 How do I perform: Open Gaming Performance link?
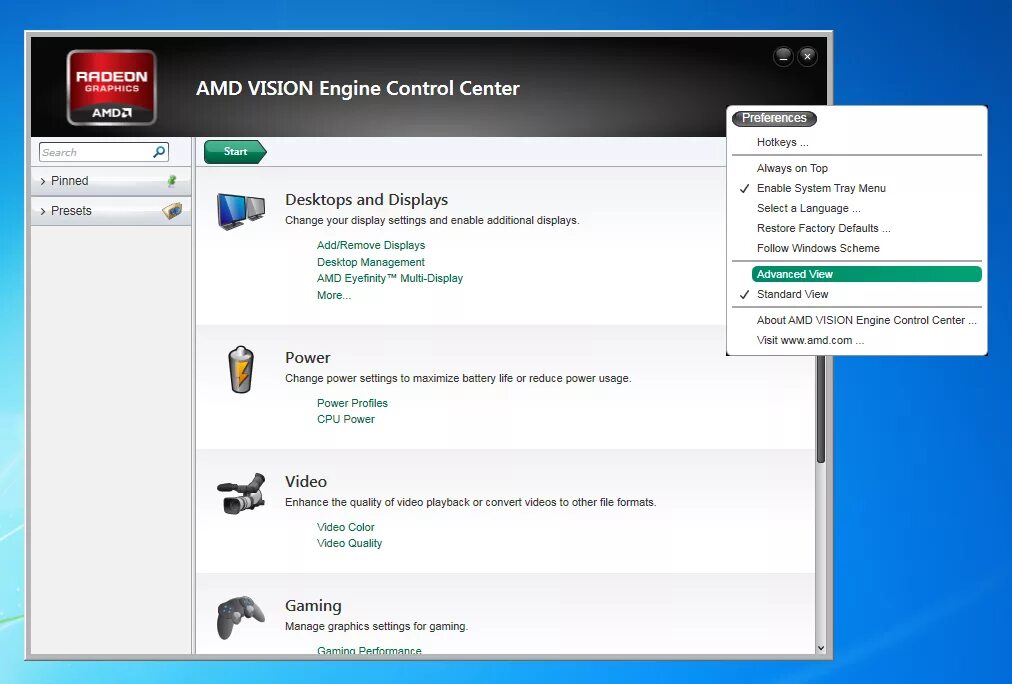[x=369, y=650]
